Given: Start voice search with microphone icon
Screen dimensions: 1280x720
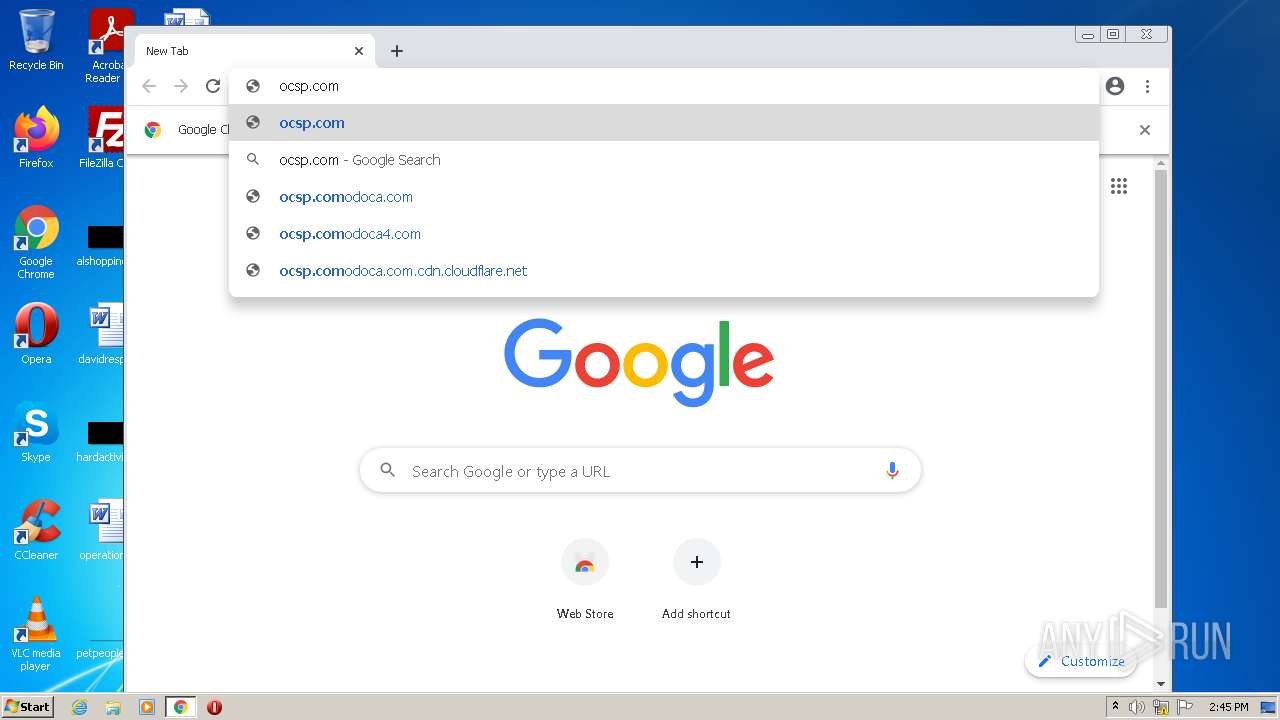Looking at the screenshot, I should 892,471.
